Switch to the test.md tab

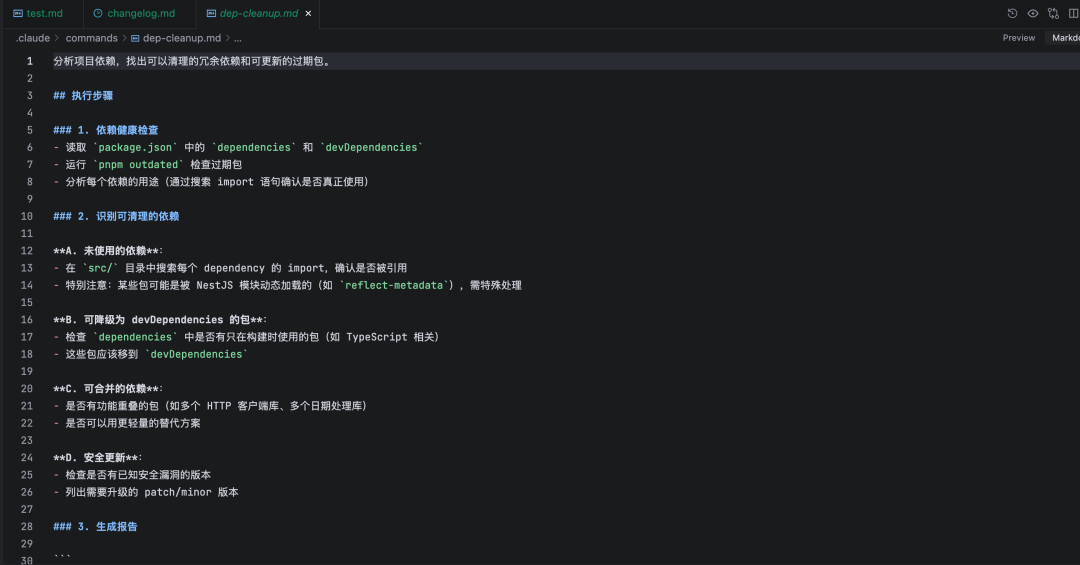44,13
